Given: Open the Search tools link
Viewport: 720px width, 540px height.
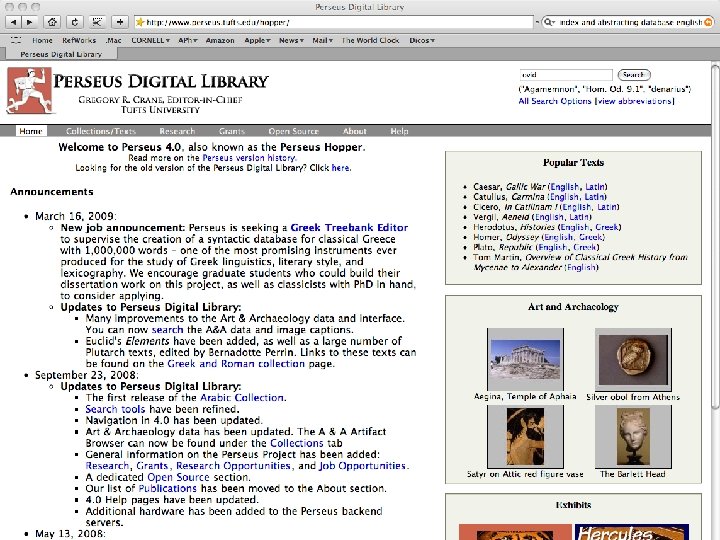Looking at the screenshot, I should point(115,409).
